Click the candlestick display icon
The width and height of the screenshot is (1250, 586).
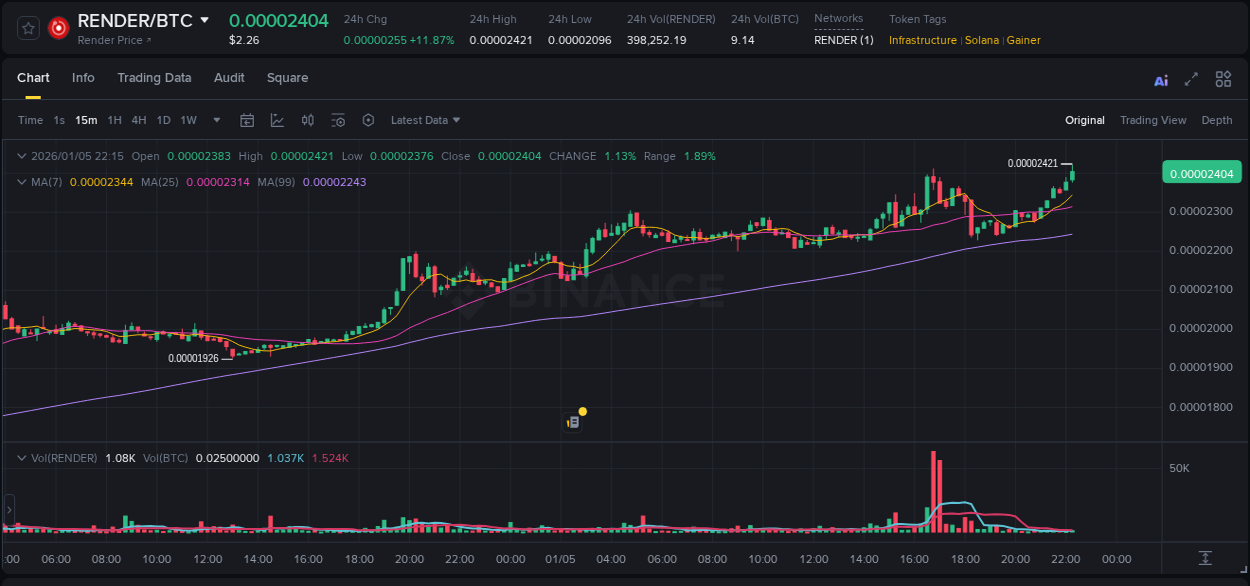[x=307, y=119]
